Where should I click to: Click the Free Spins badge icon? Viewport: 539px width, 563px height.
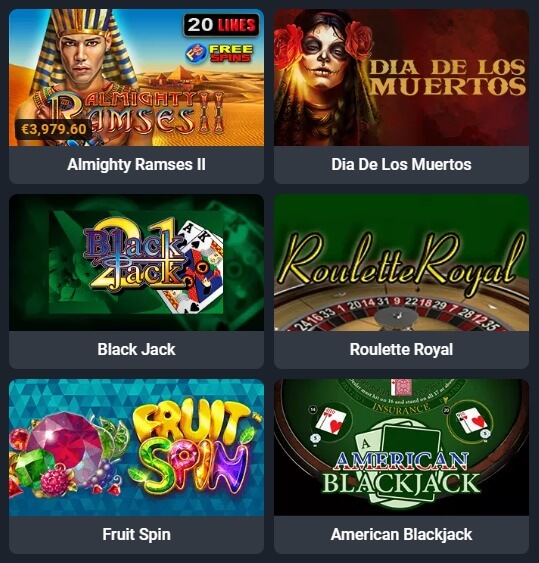point(219,53)
